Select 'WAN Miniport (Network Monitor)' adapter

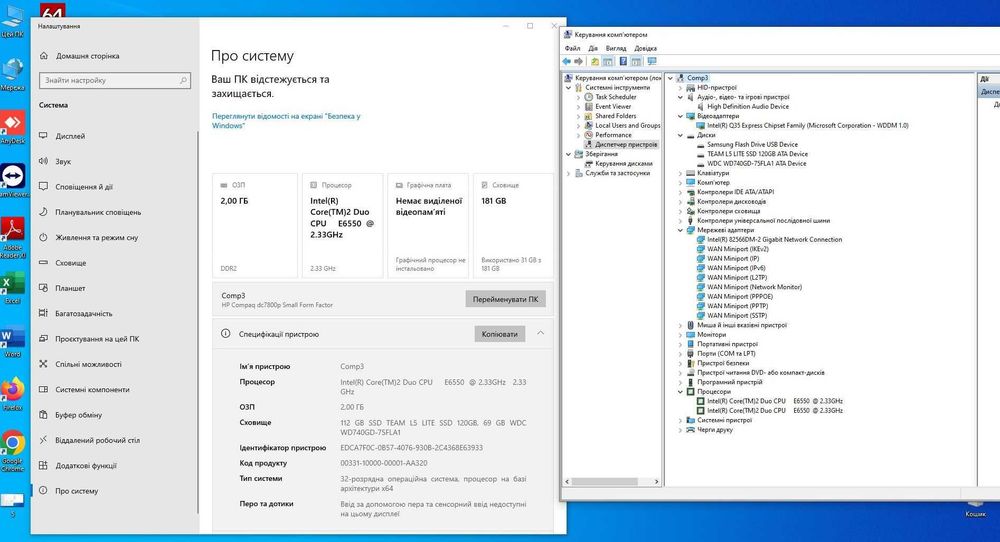(x=754, y=287)
